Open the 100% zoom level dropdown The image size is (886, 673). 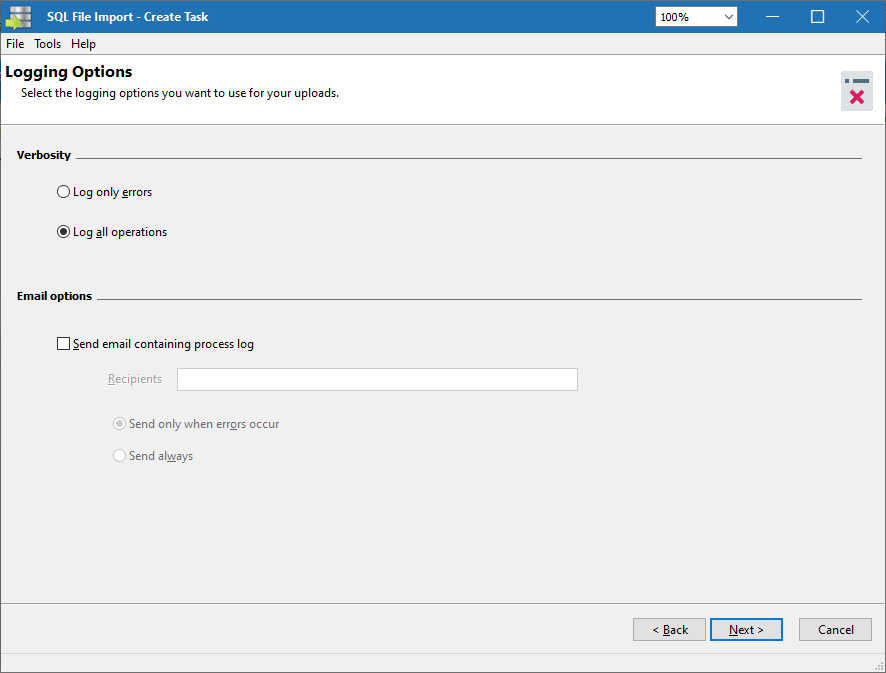click(x=697, y=17)
